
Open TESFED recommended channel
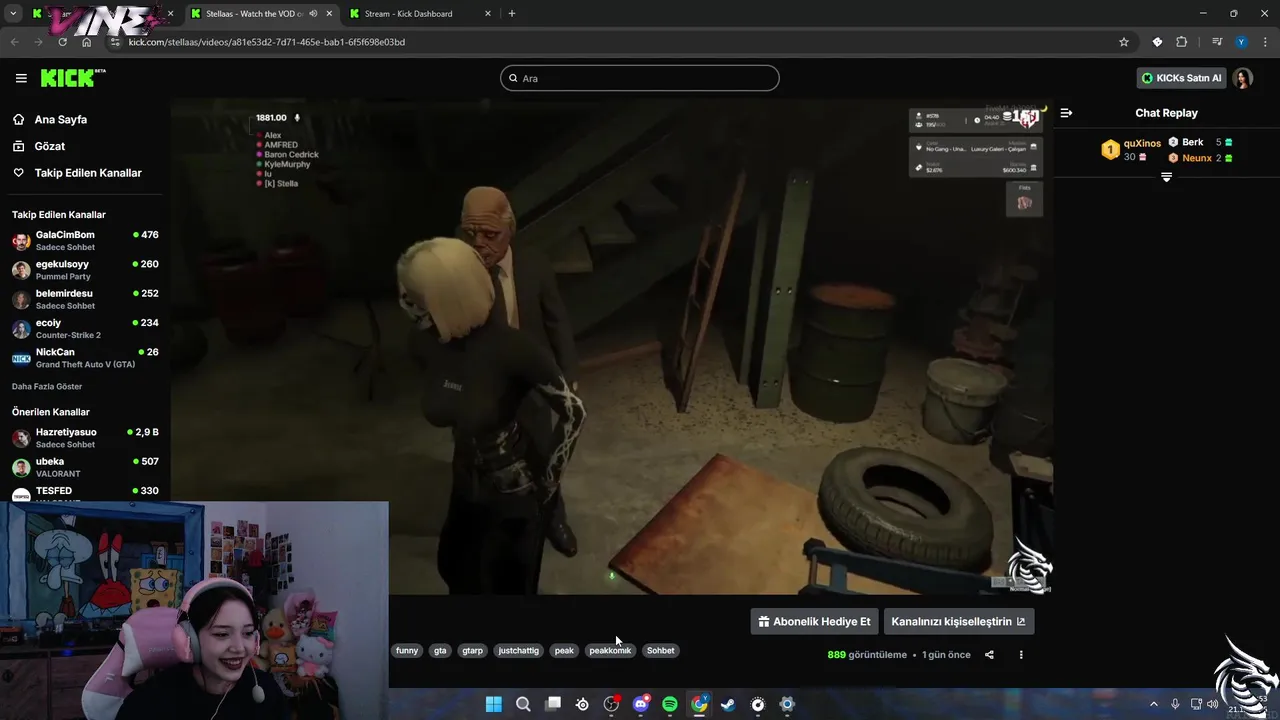tap(85, 494)
